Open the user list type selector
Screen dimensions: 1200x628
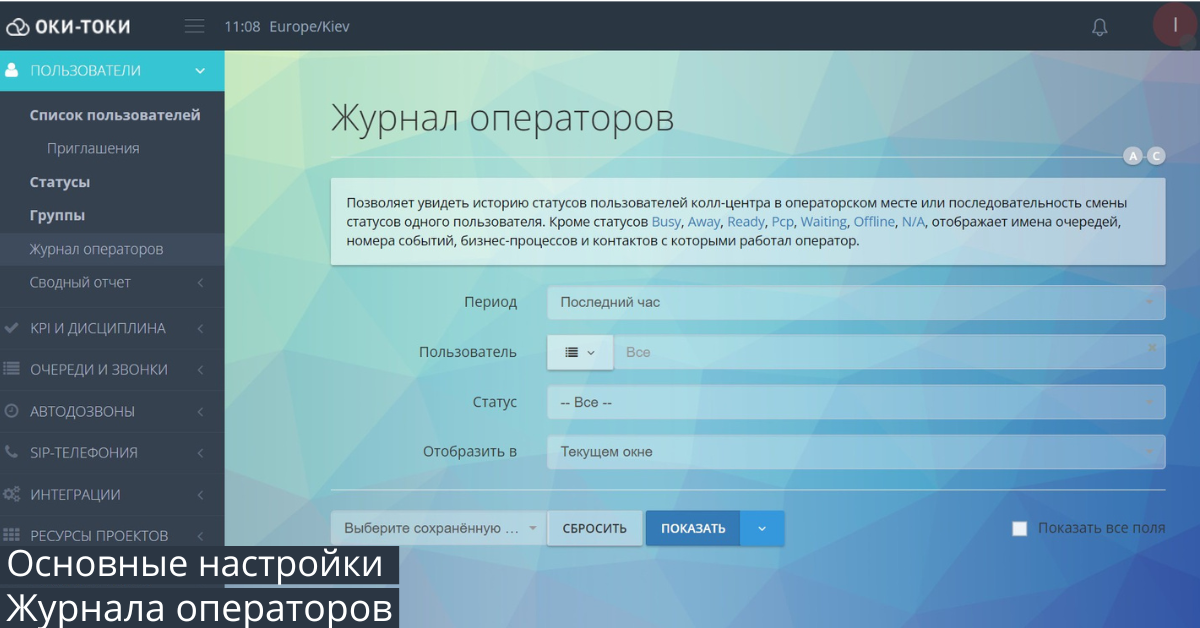[x=580, y=352]
